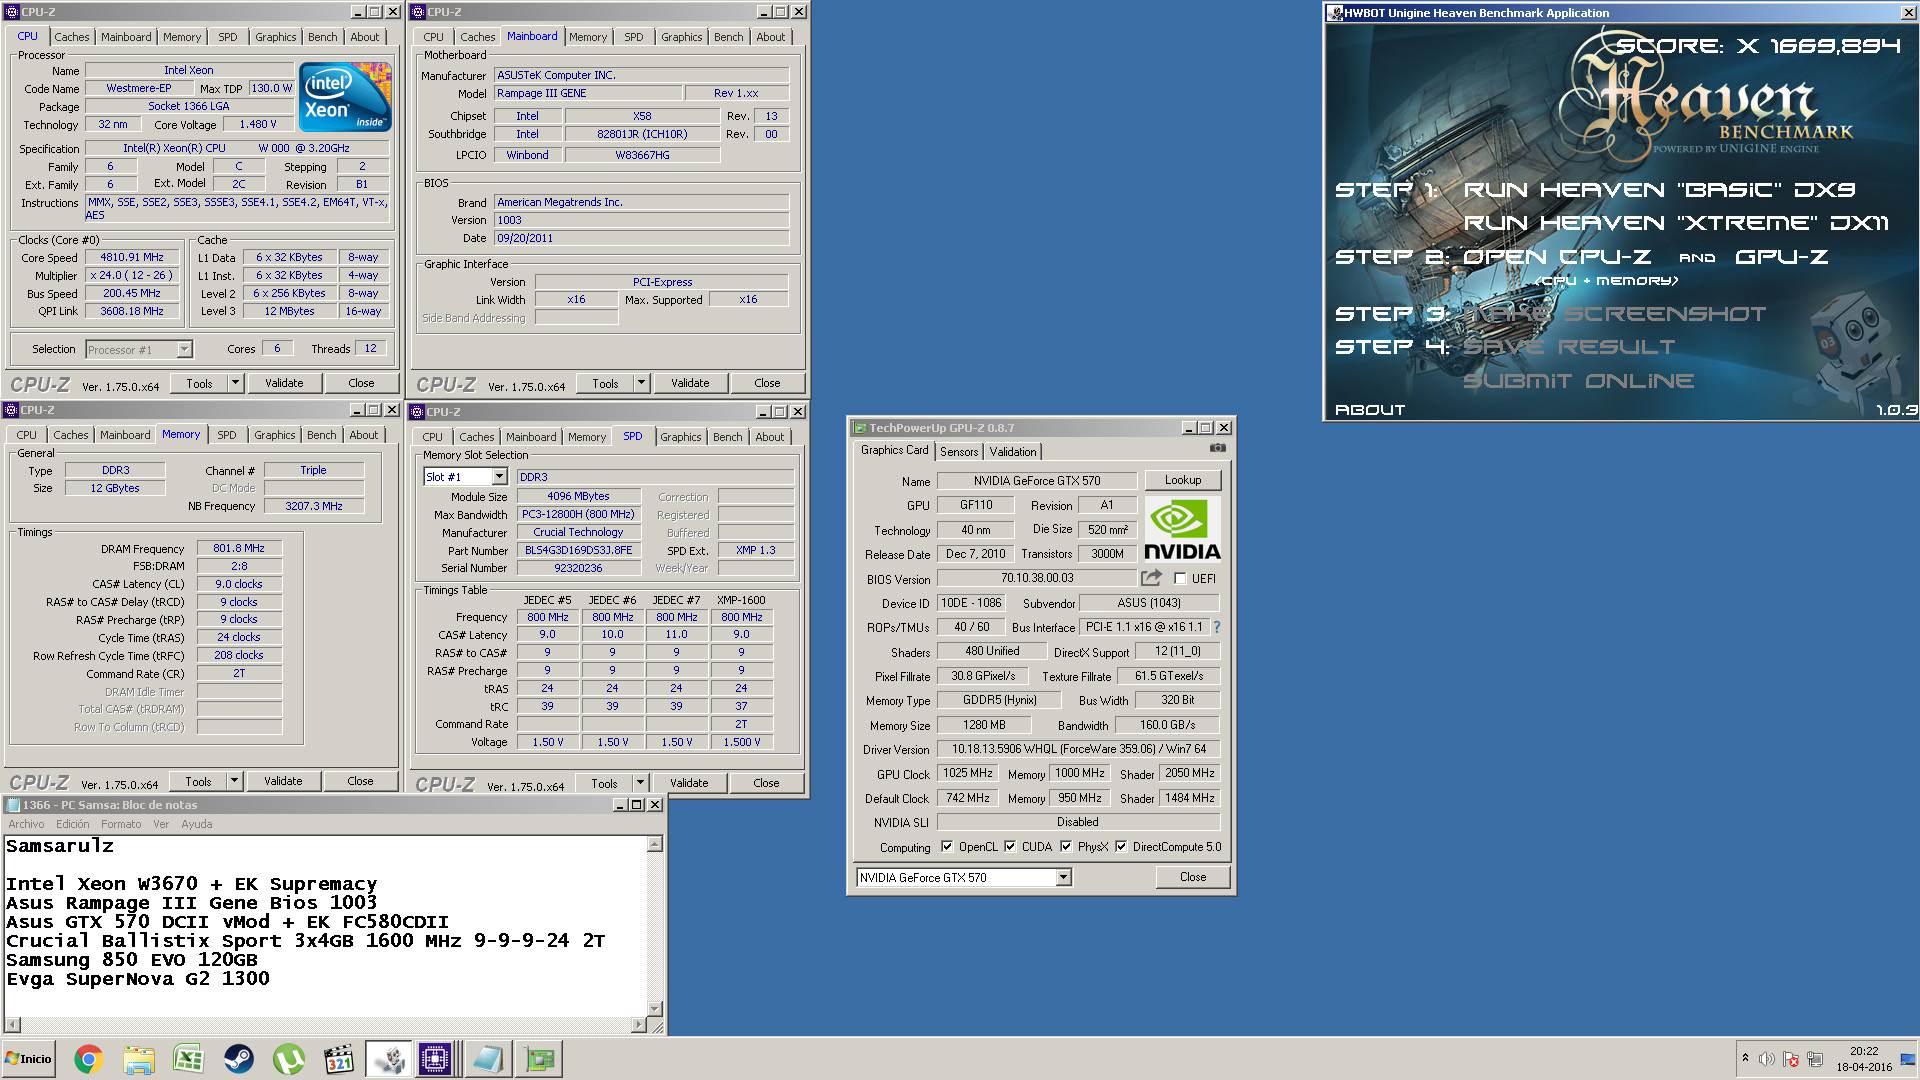
Task: Open About in the Heaven benchmark app
Action: pos(1370,410)
